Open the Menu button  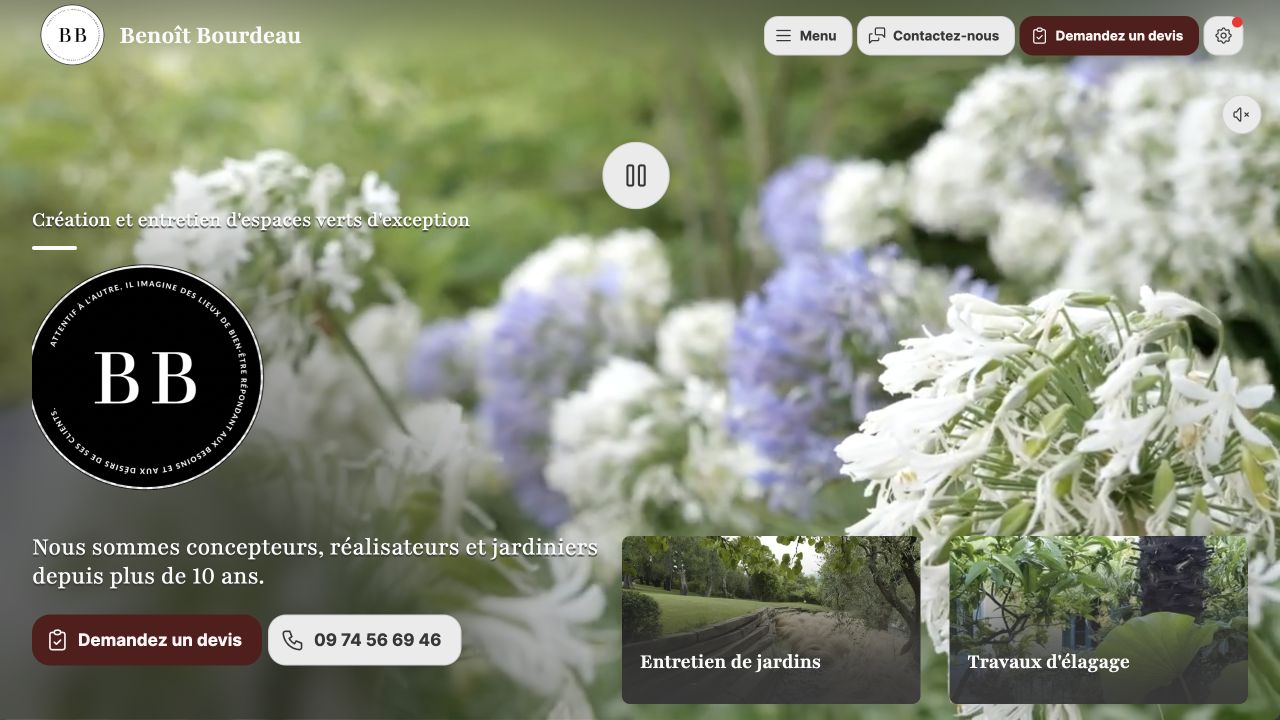pyautogui.click(x=808, y=36)
